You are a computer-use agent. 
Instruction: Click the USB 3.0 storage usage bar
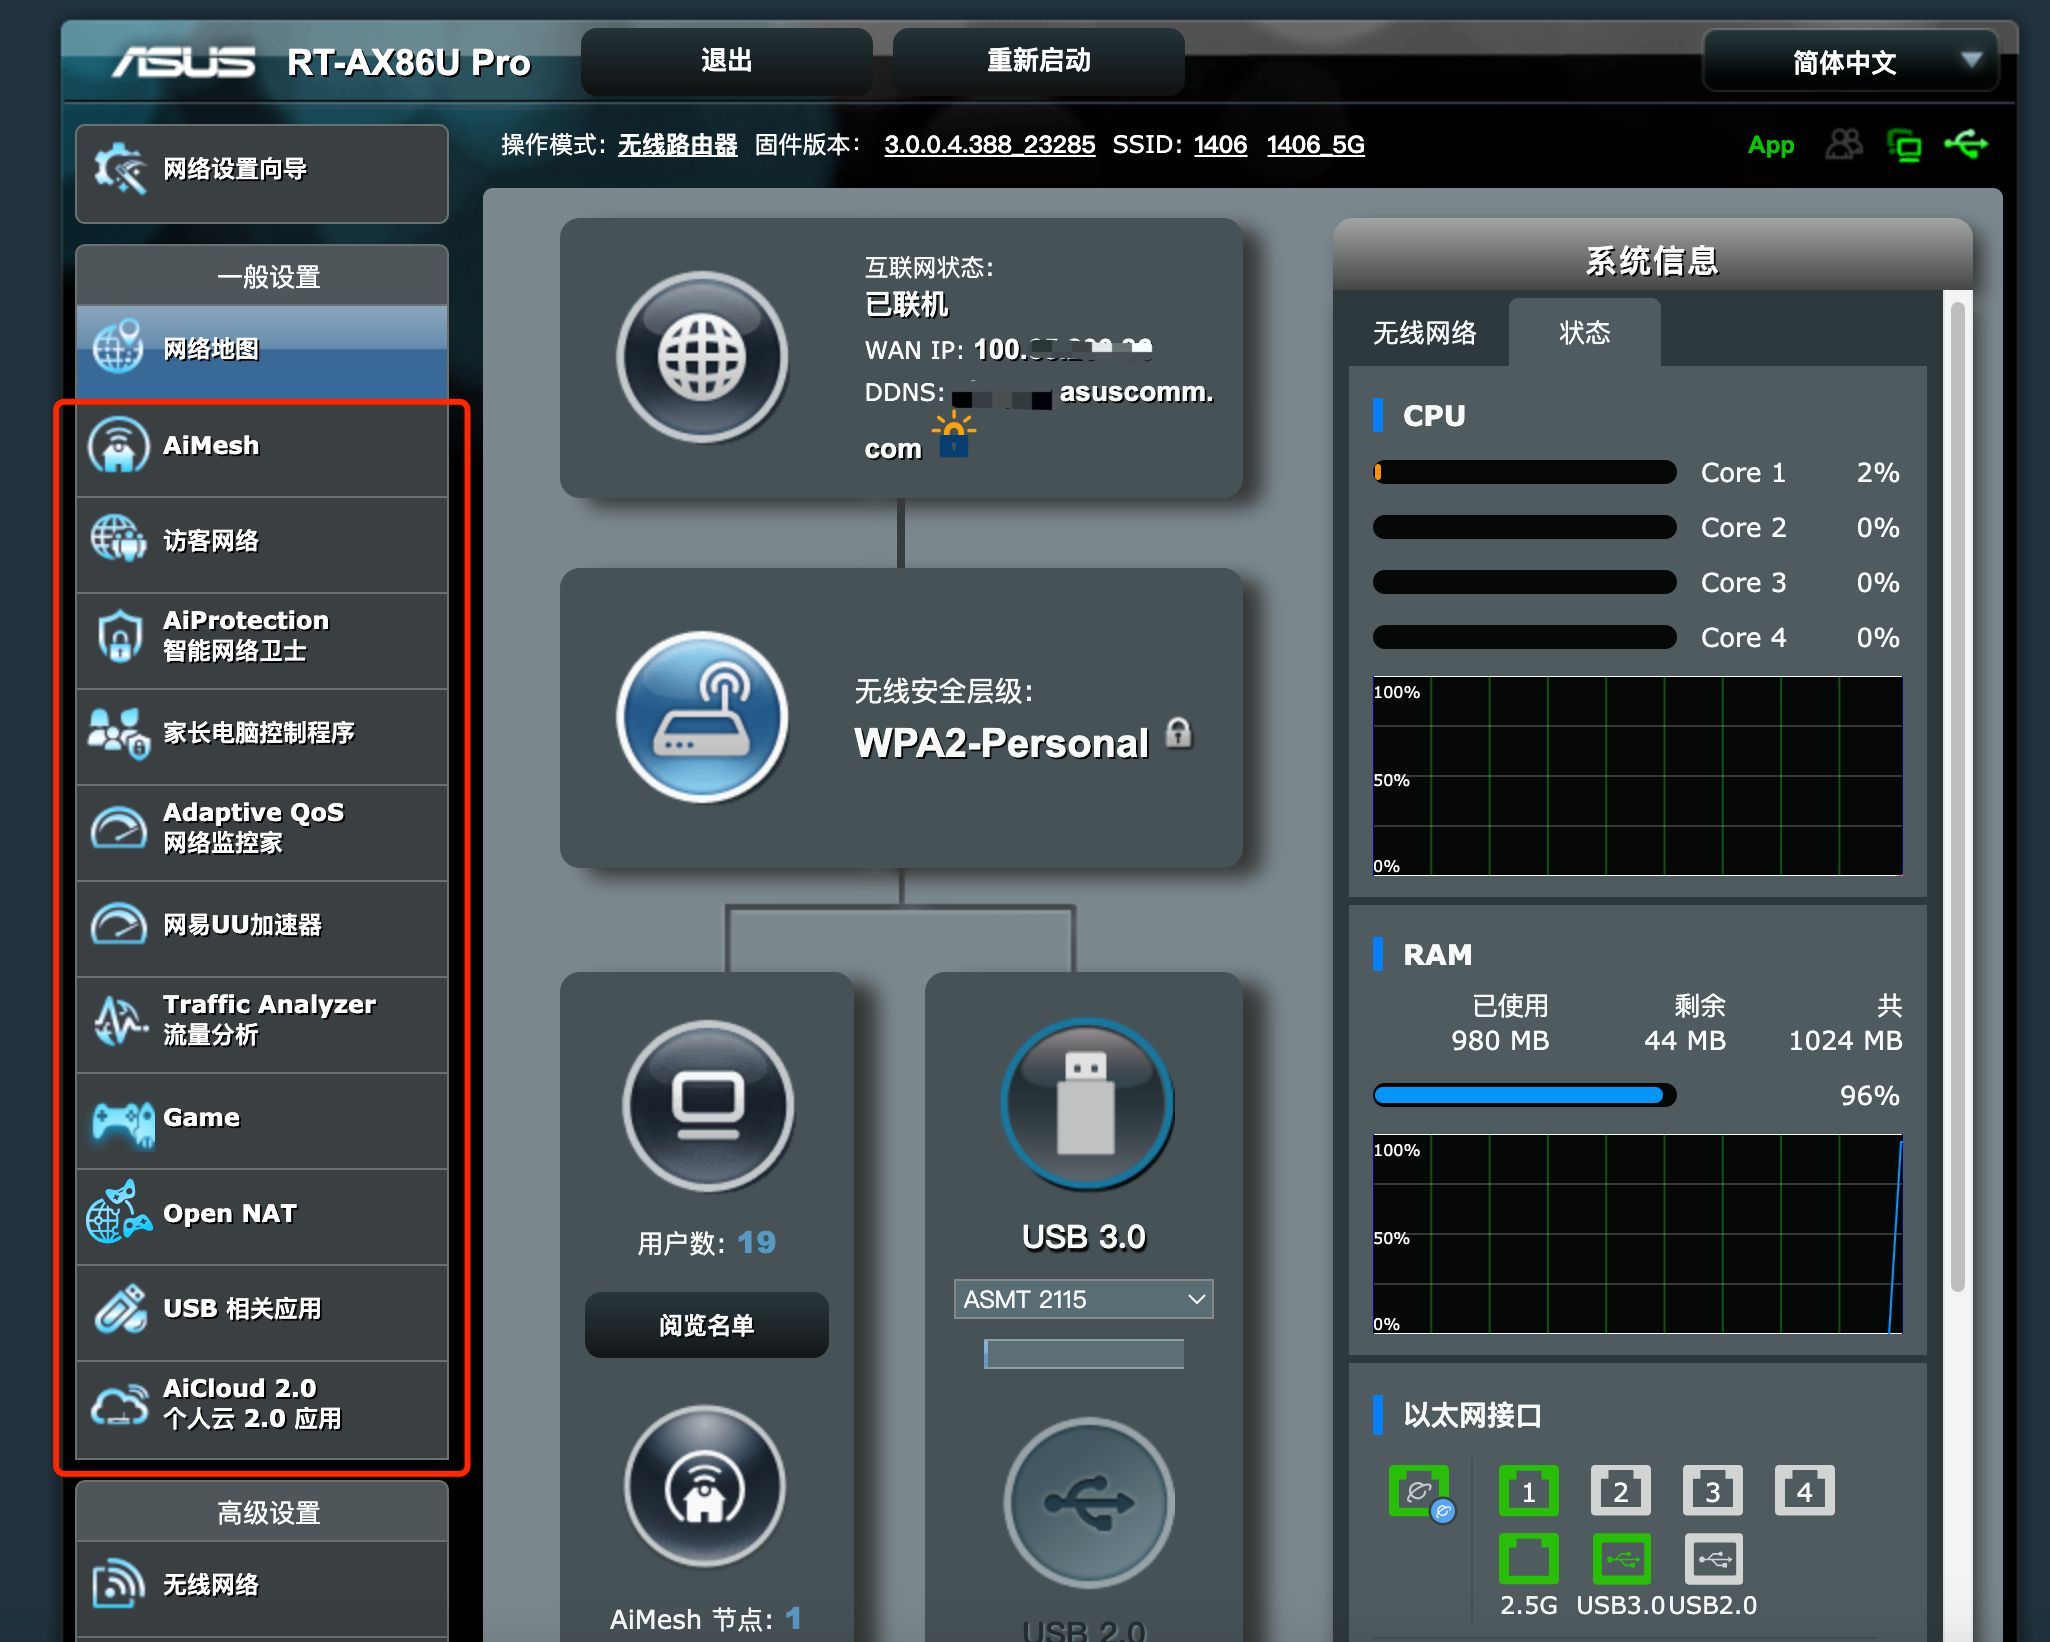[1084, 1354]
